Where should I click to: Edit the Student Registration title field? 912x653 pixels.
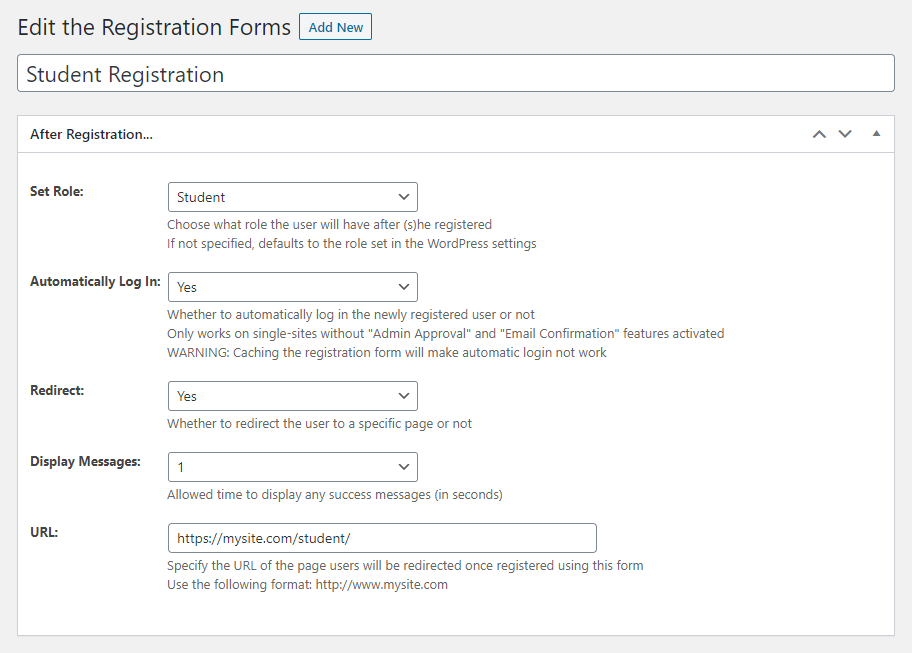[x=455, y=73]
